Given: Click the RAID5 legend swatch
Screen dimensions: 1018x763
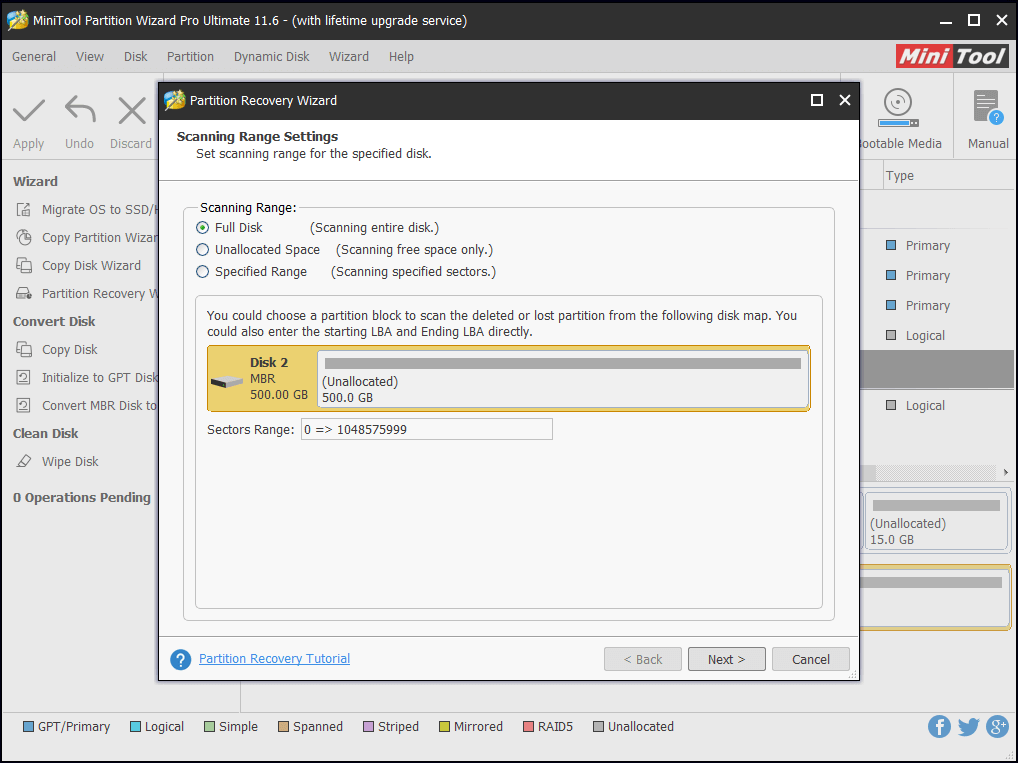Looking at the screenshot, I should click(528, 726).
